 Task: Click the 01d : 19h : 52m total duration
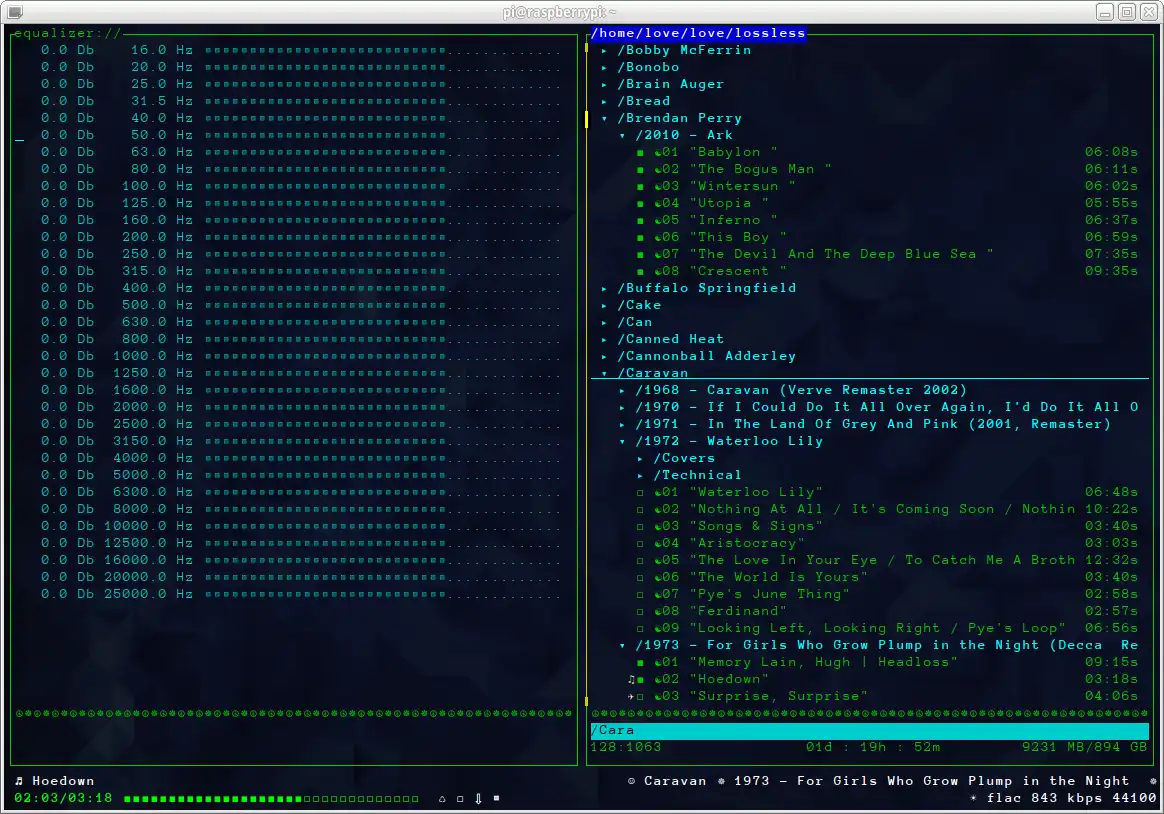(874, 747)
